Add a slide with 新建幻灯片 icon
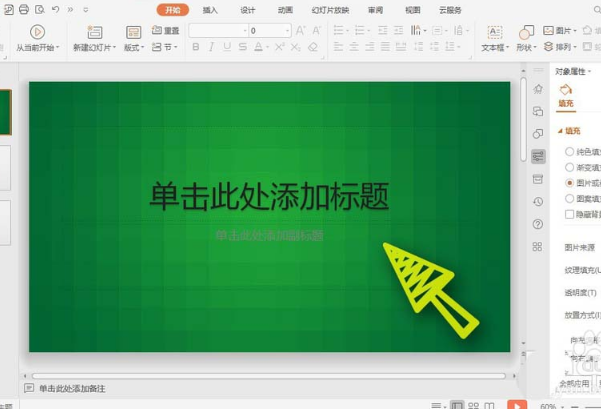Image resolution: width=601 pixels, height=409 pixels. point(95,32)
